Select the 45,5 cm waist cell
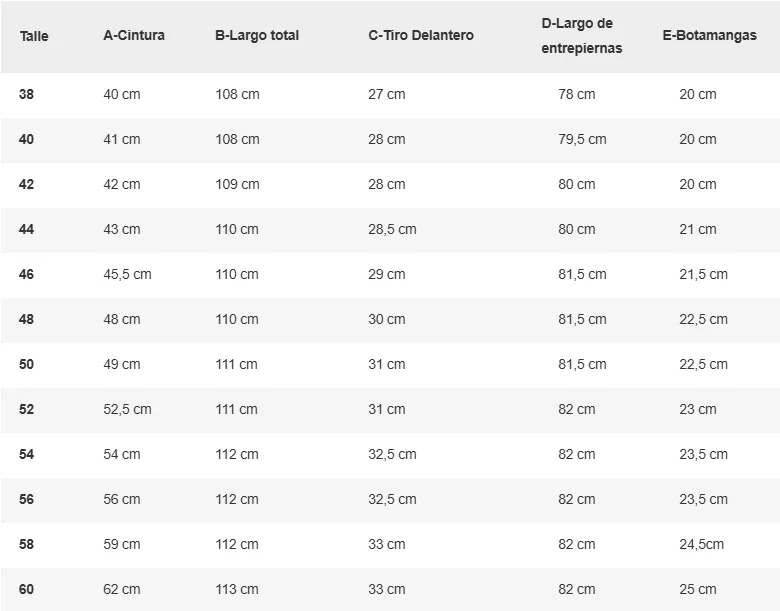This screenshot has height=611, width=780. point(127,275)
